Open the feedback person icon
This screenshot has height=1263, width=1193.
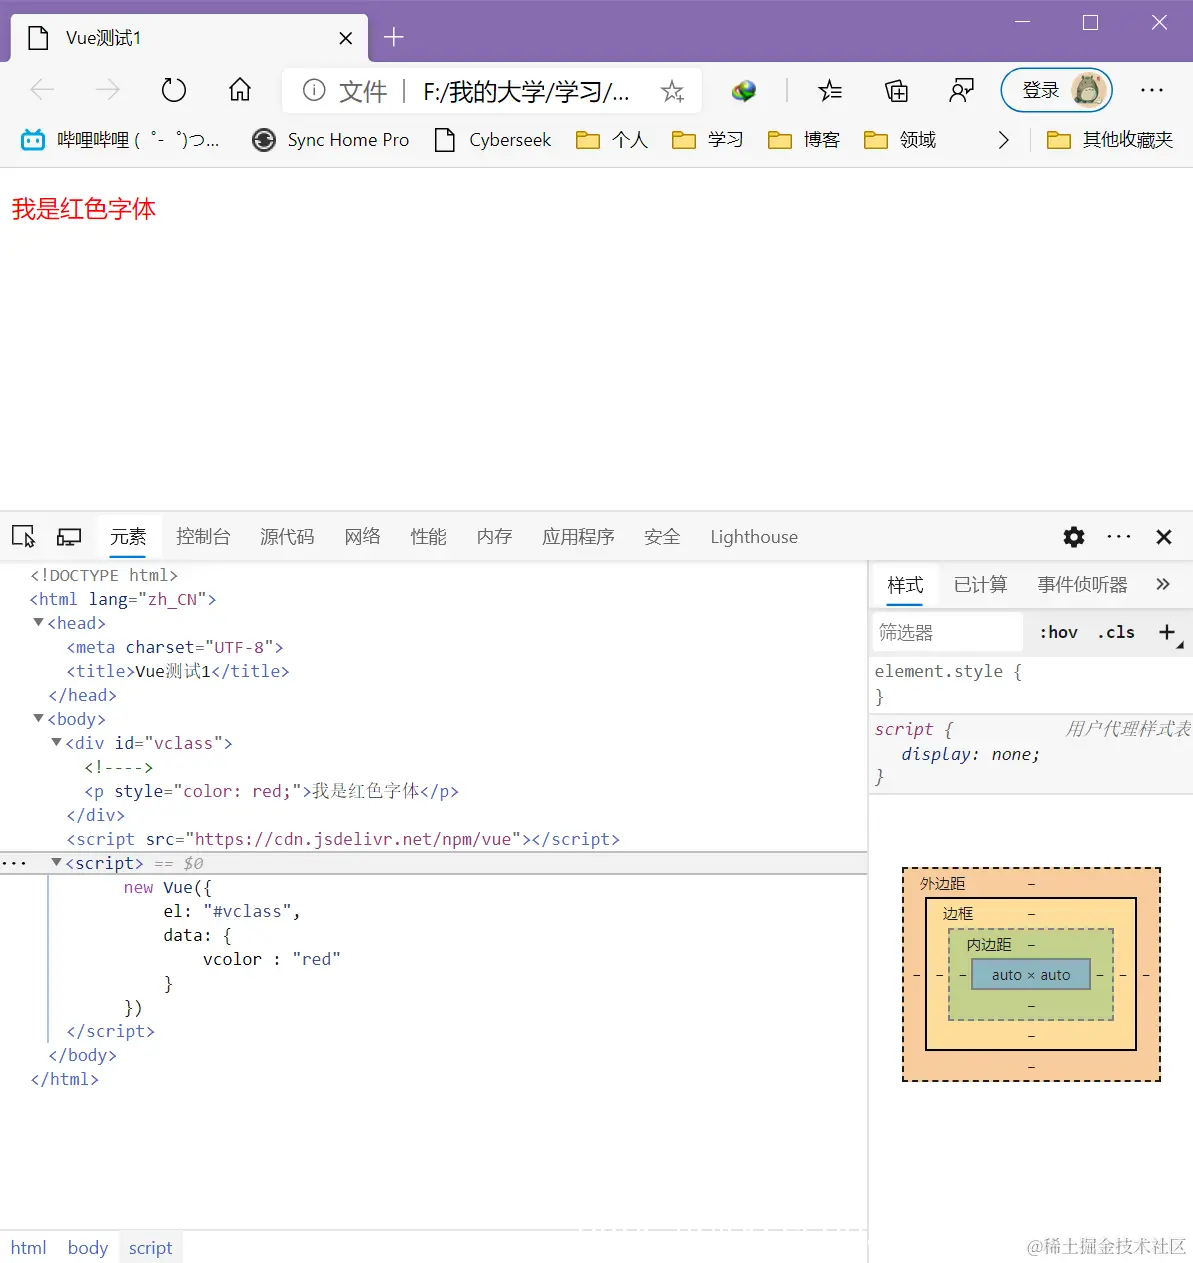pyautogui.click(x=961, y=92)
